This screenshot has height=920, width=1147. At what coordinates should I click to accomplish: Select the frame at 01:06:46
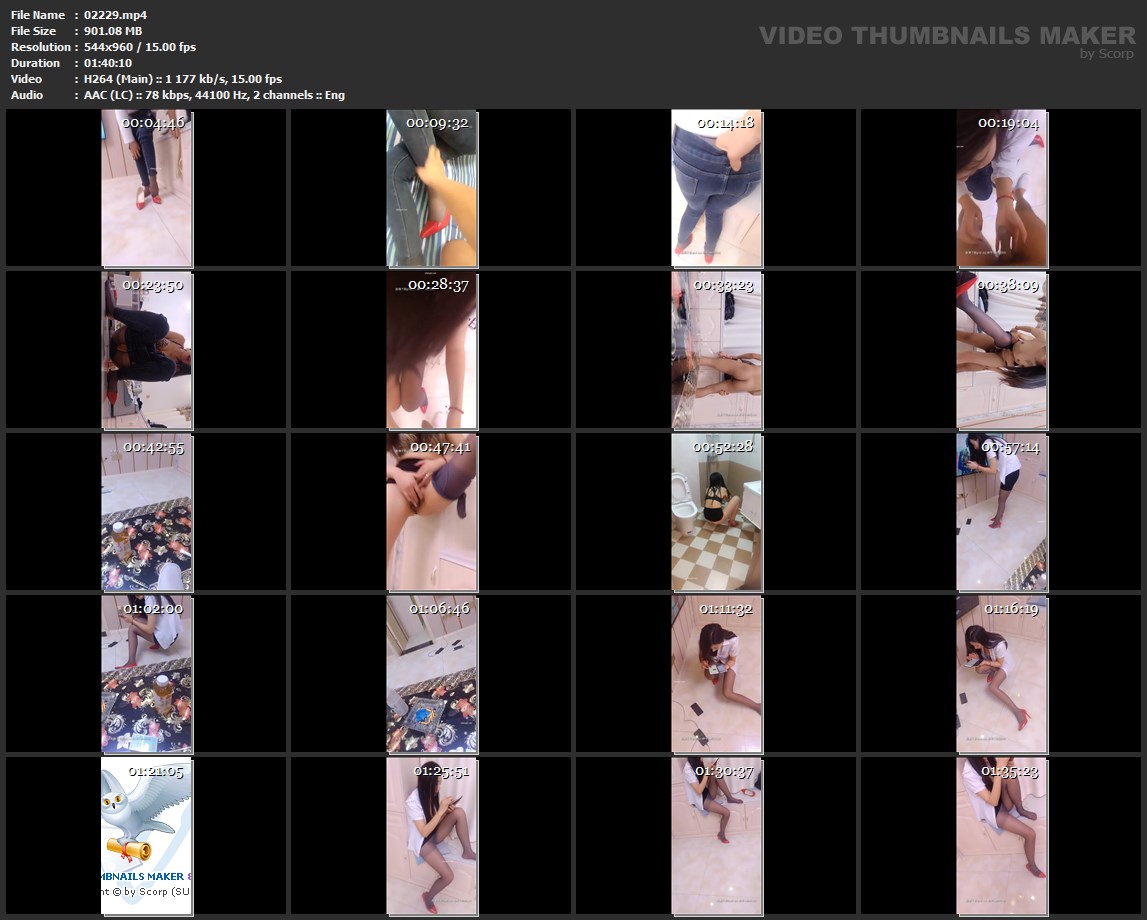(431, 674)
